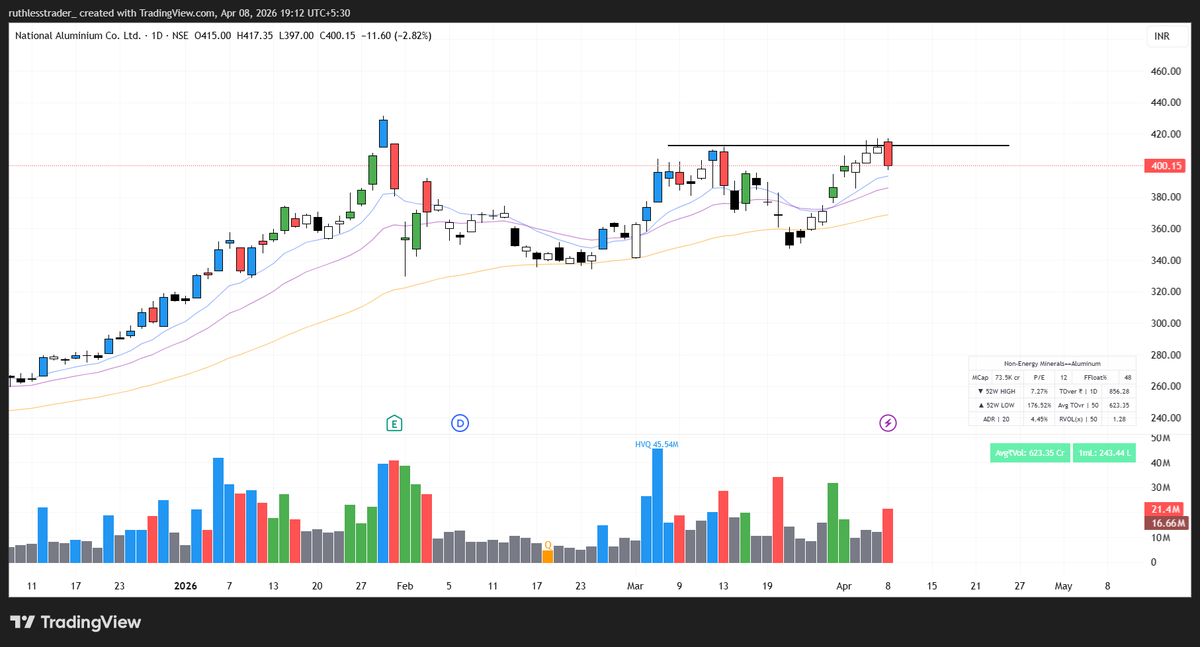The height and width of the screenshot is (647, 1200).
Task: Click the blue "D" dividend marker icon
Action: click(460, 423)
